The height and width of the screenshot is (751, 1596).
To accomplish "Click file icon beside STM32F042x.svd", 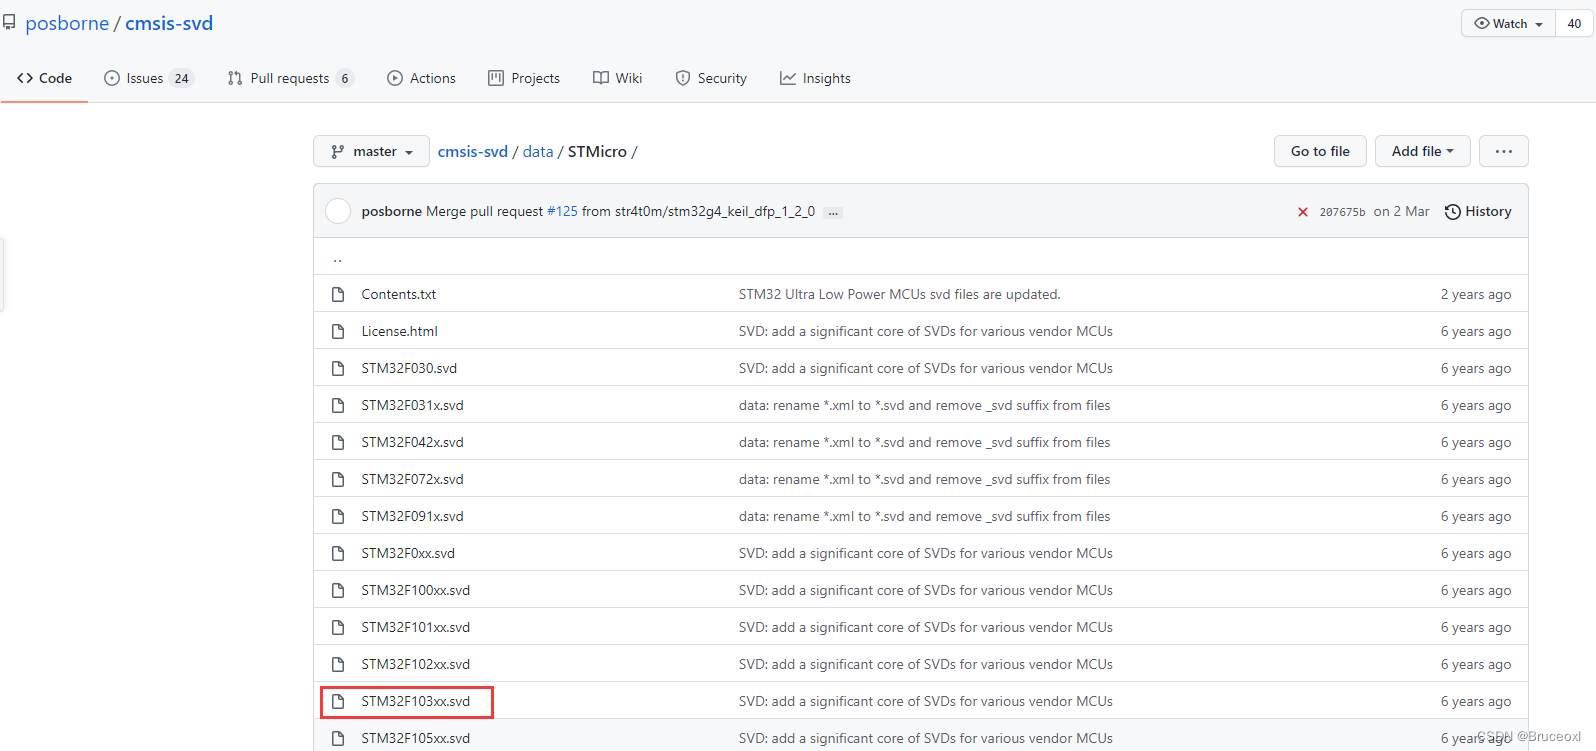I will [x=338, y=442].
